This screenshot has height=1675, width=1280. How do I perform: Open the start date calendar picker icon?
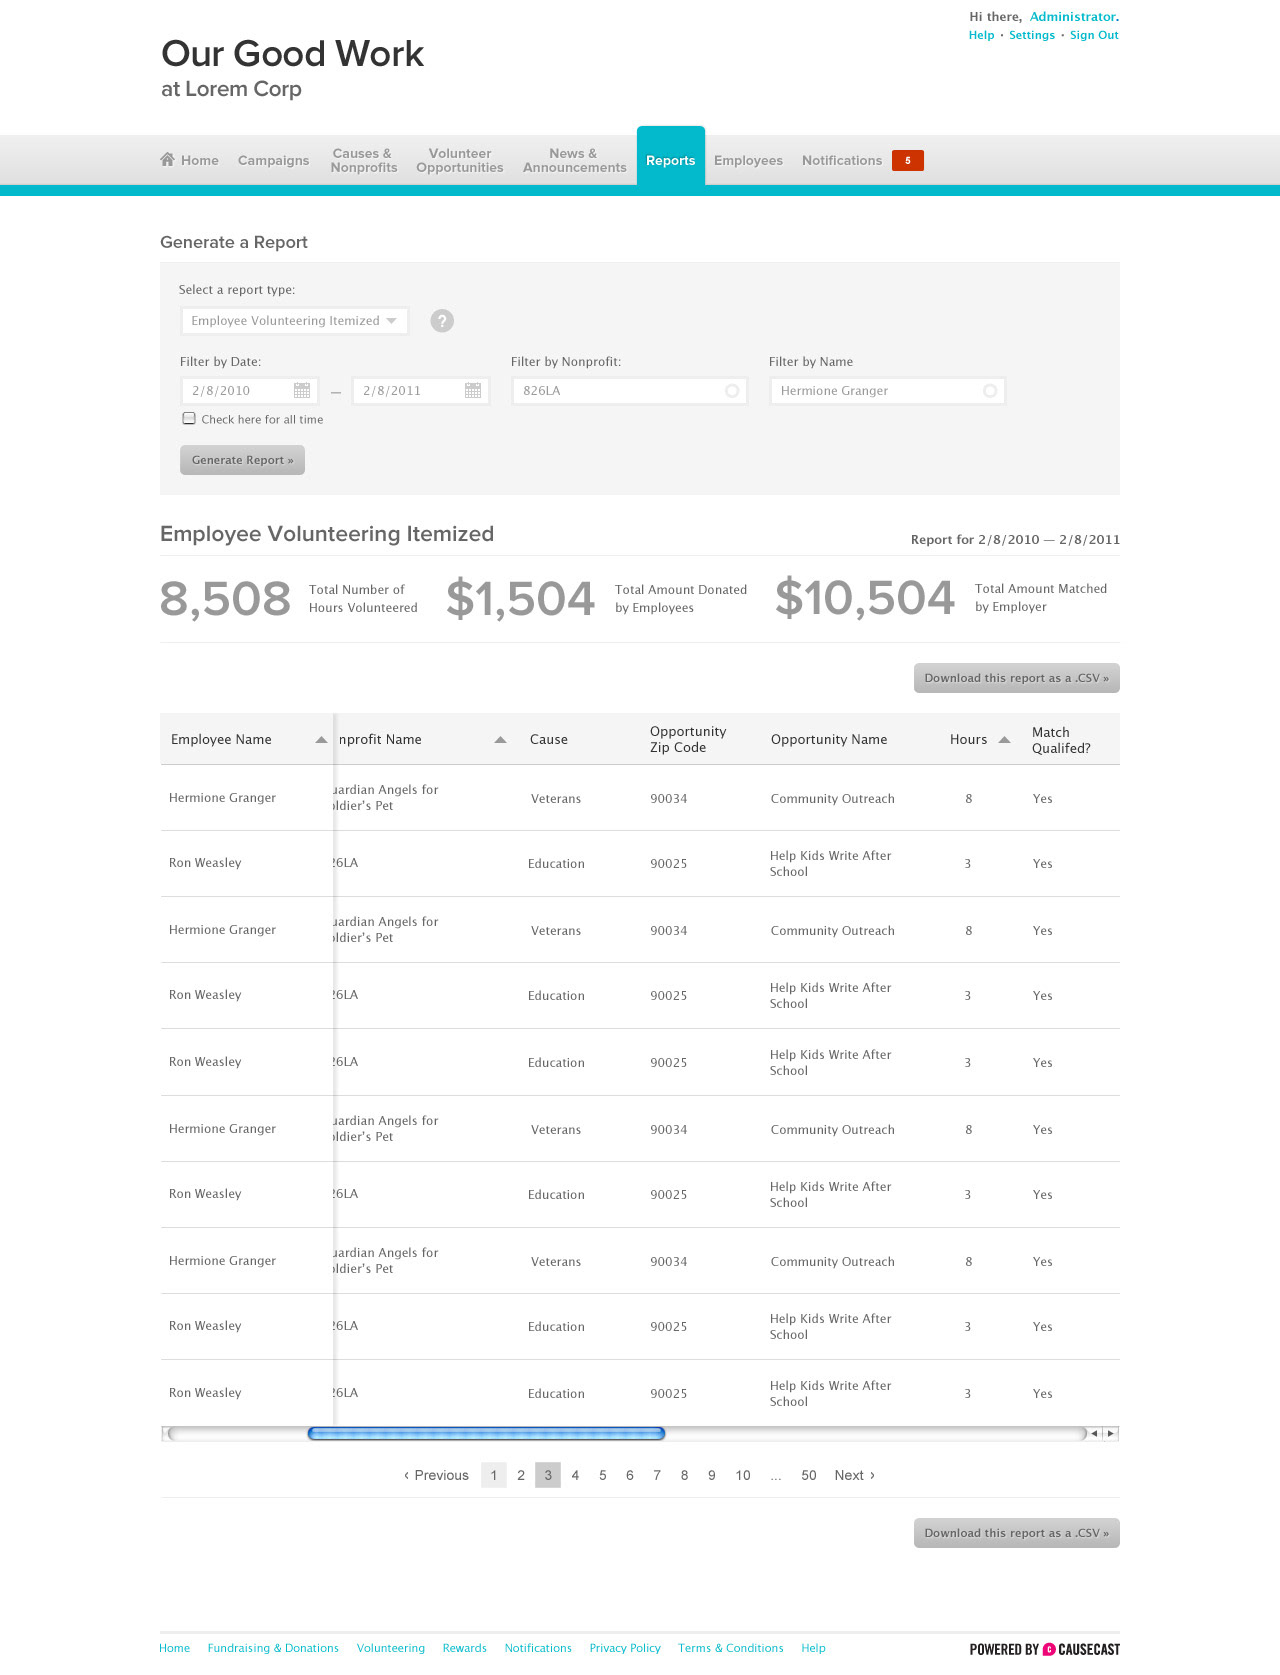point(302,391)
